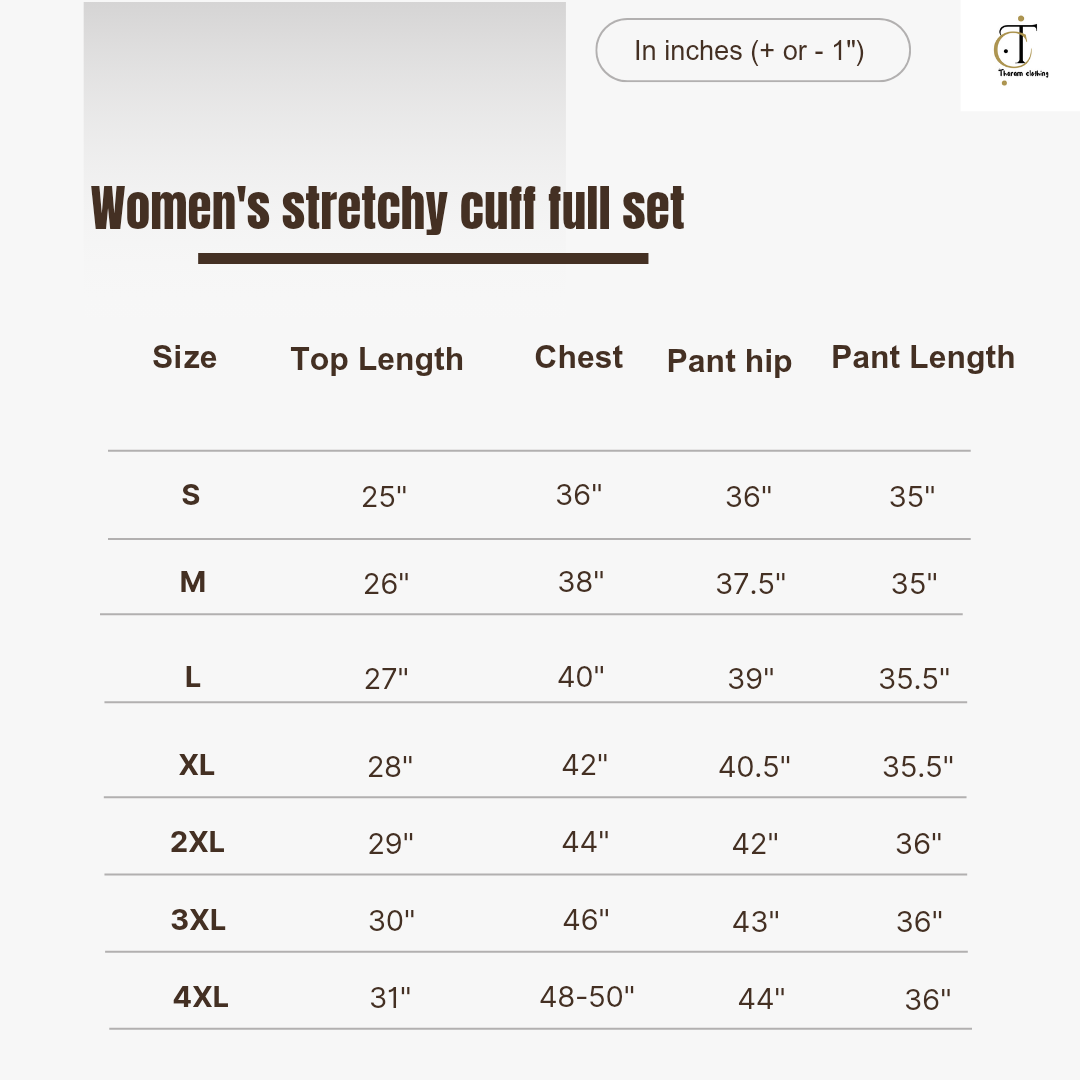Click the Pant hip column header
The image size is (1080, 1080).
tap(729, 361)
